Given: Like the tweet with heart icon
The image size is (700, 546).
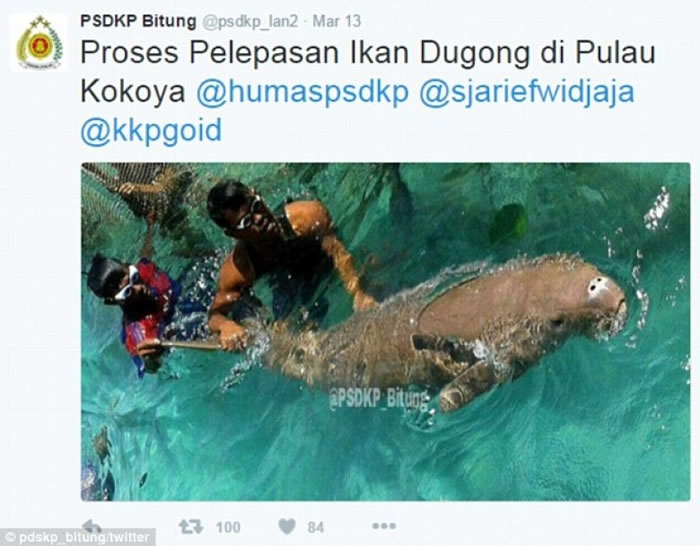Looking at the screenshot, I should (x=287, y=527).
